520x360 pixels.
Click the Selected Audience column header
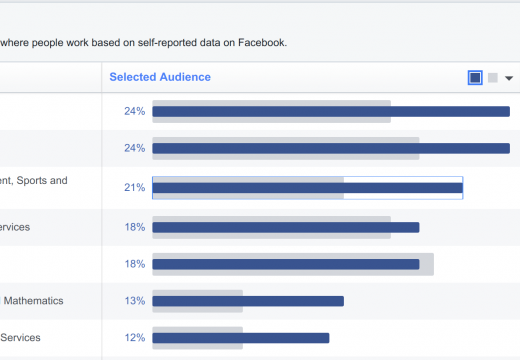coord(160,77)
